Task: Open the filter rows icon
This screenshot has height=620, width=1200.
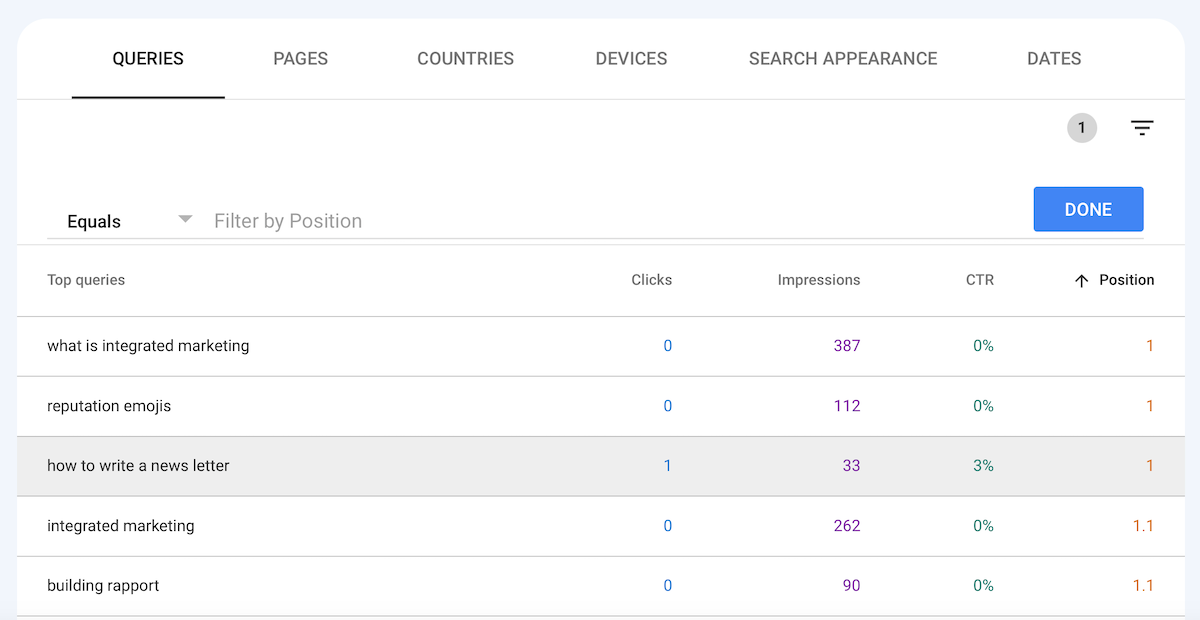Action: pyautogui.click(x=1142, y=128)
